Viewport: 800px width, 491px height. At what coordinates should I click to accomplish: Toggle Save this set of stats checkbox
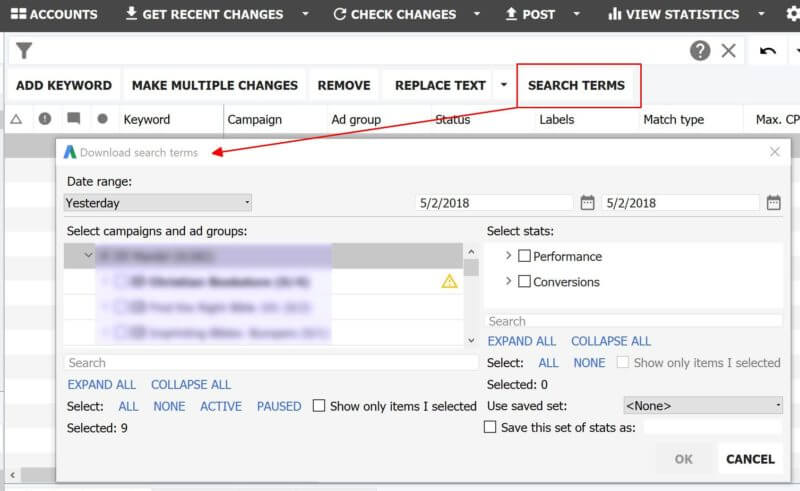(490, 427)
